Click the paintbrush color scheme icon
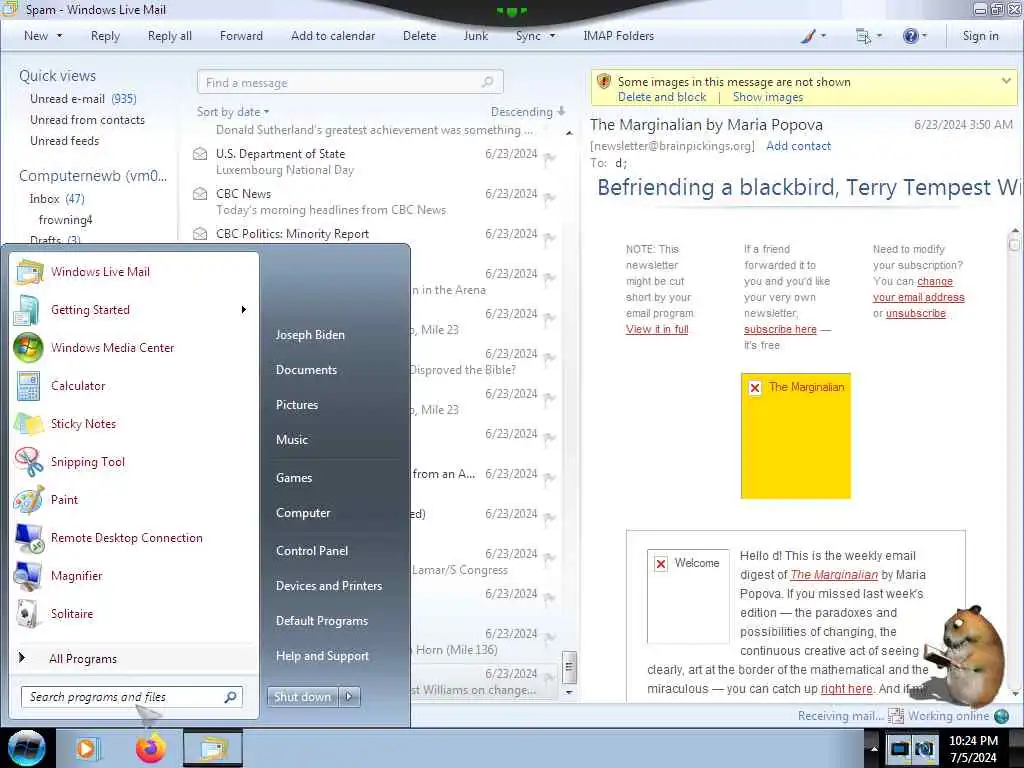1024x768 pixels. click(808, 36)
